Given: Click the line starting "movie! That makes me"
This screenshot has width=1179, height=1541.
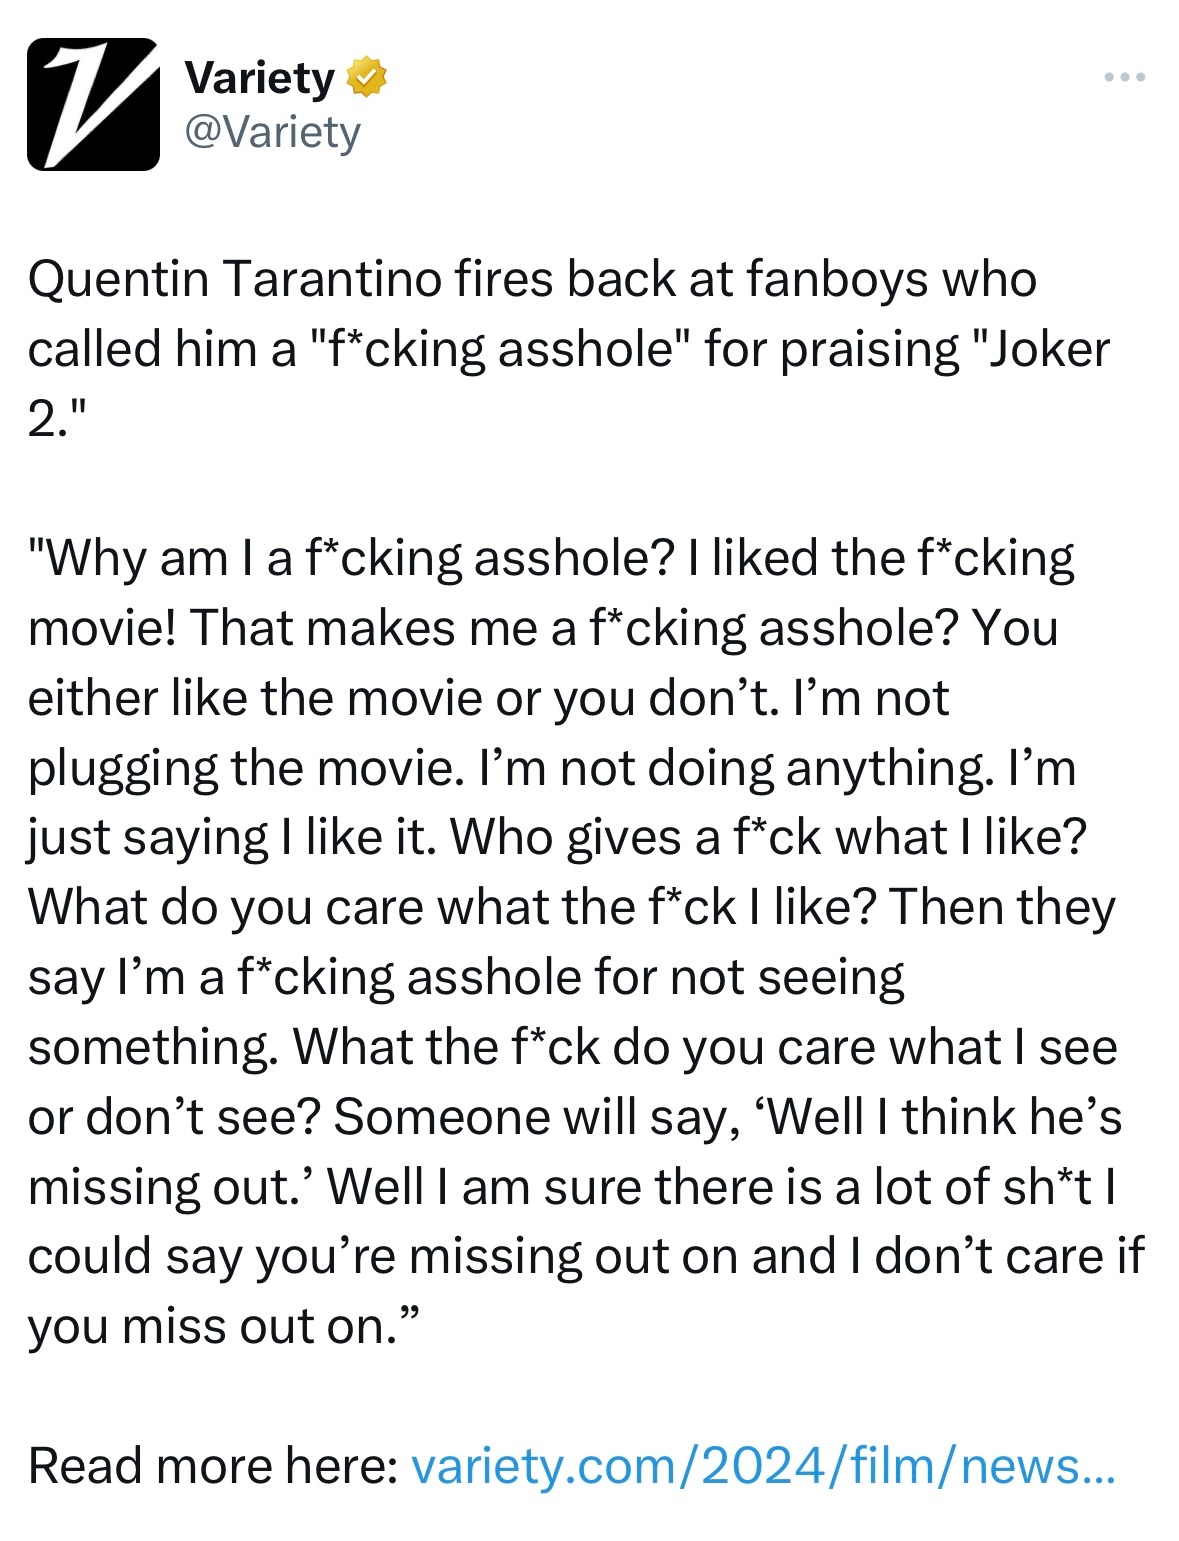Looking at the screenshot, I should coord(543,628).
